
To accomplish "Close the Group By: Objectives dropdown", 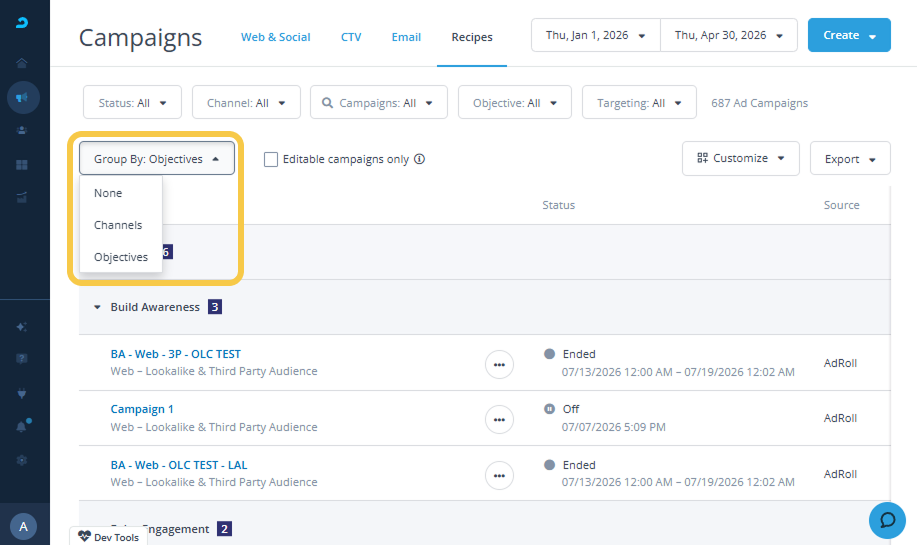I will click(x=157, y=158).
